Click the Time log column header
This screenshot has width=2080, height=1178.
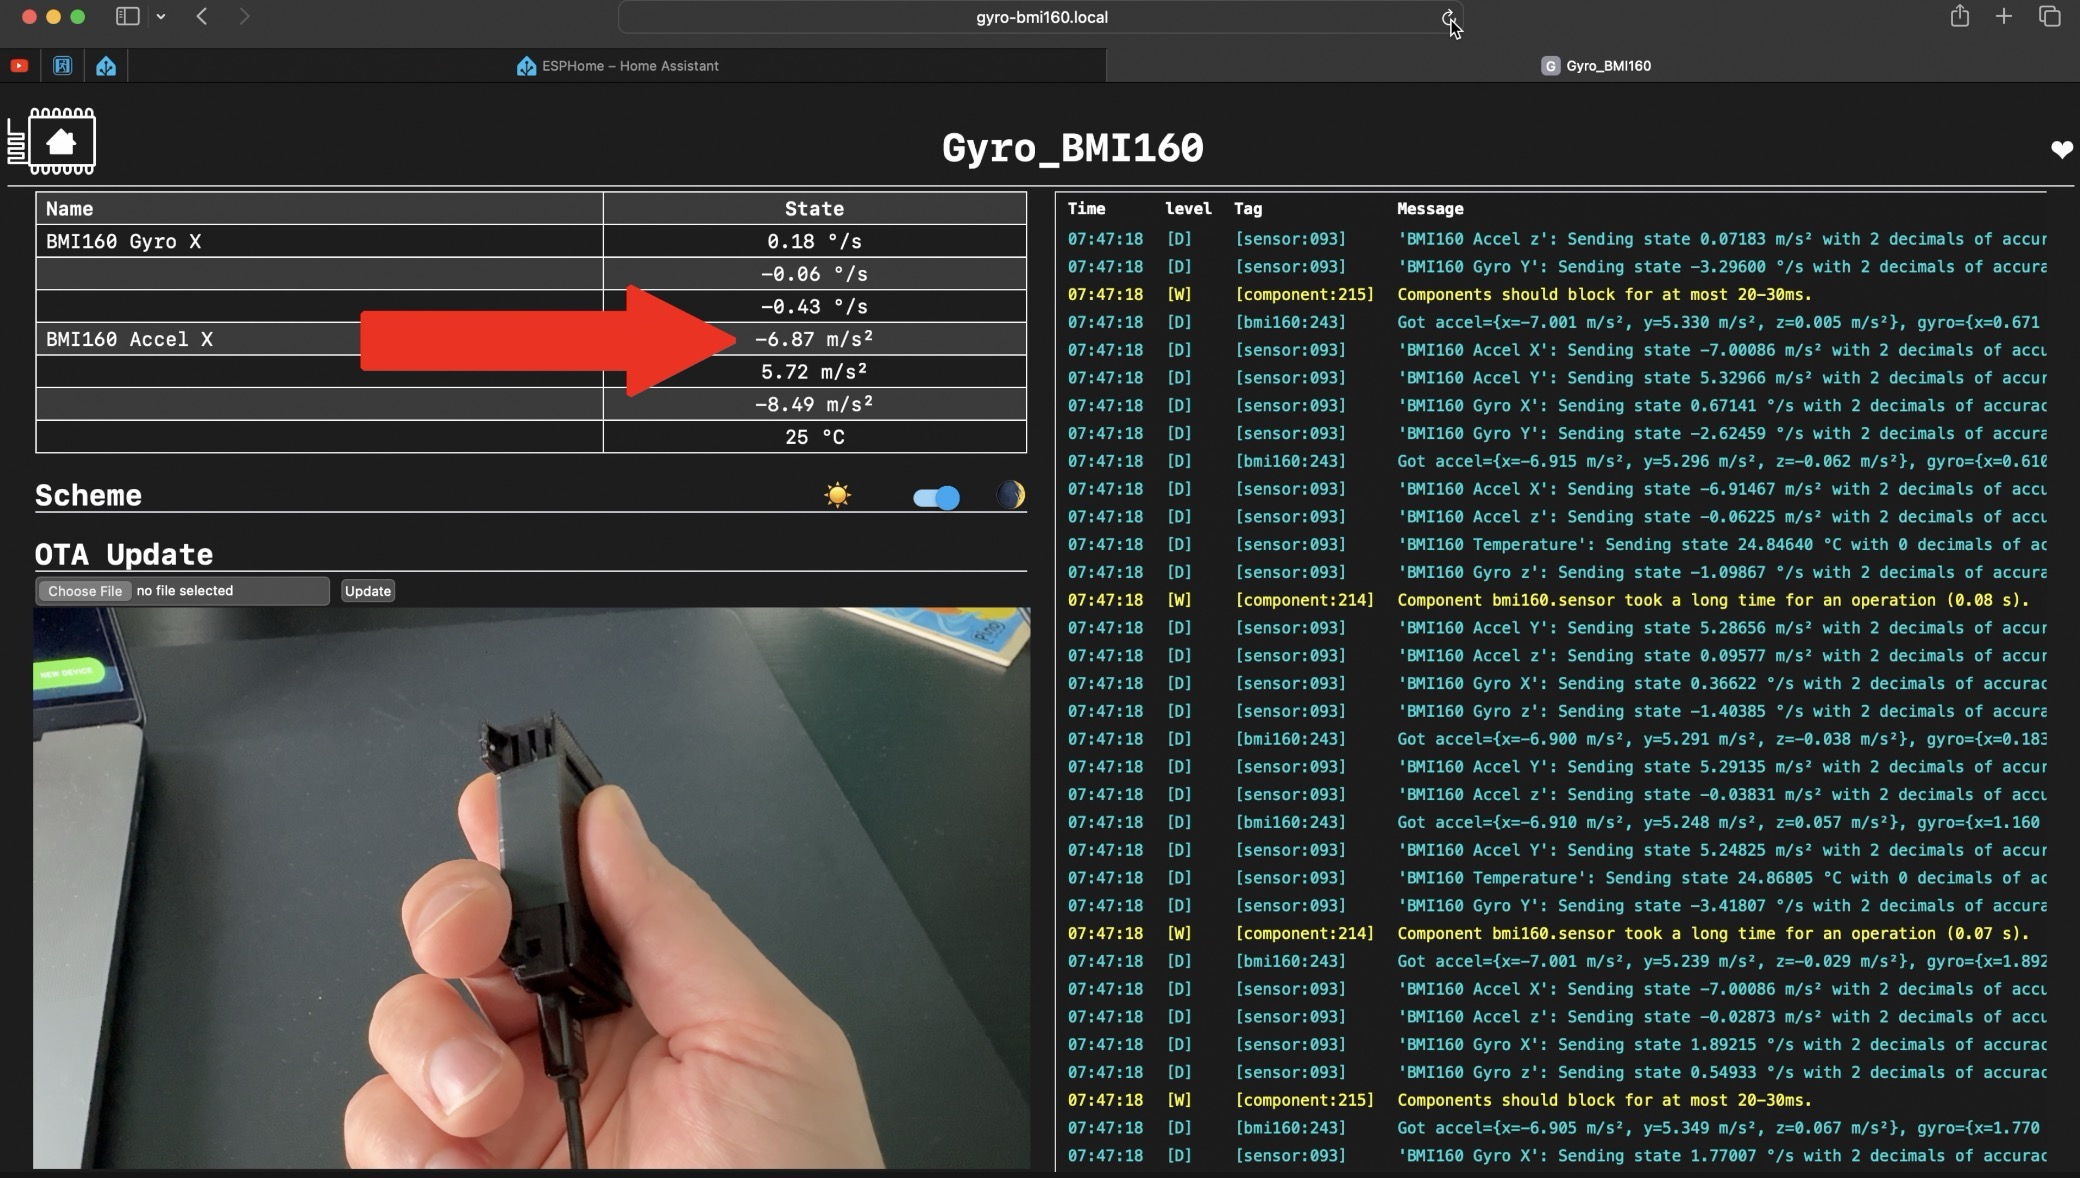tap(1086, 209)
